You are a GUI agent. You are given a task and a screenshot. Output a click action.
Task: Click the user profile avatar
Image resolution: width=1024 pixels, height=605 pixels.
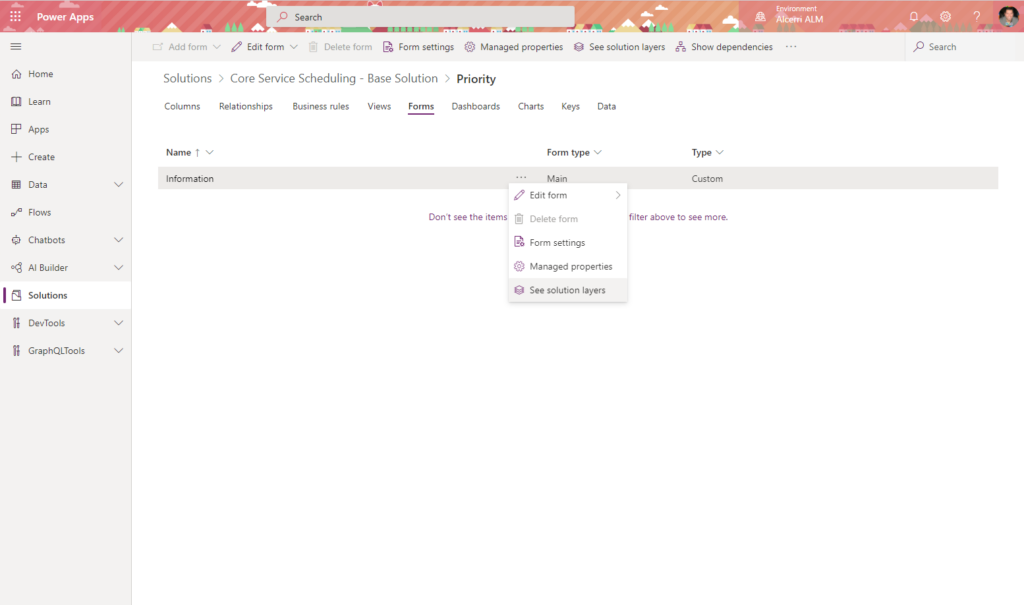pyautogui.click(x=1008, y=17)
